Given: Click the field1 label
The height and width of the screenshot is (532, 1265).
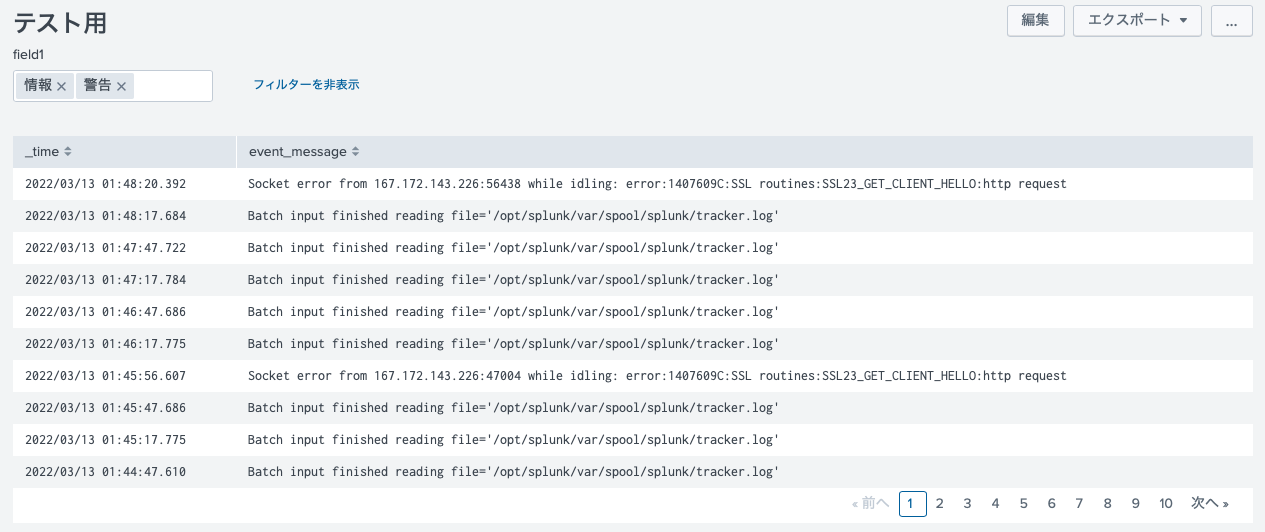Looking at the screenshot, I should pyautogui.click(x=29, y=54).
